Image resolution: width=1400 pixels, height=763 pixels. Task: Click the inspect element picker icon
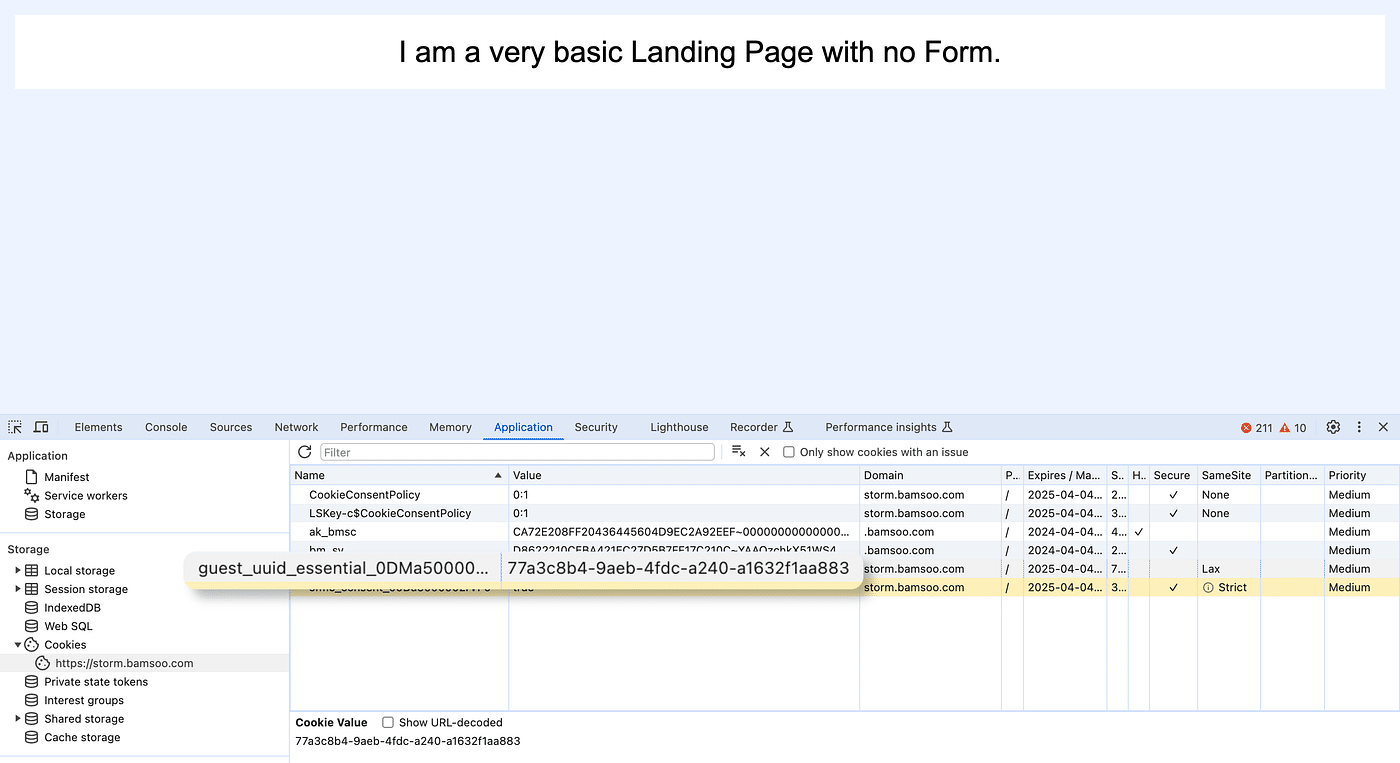coord(15,427)
